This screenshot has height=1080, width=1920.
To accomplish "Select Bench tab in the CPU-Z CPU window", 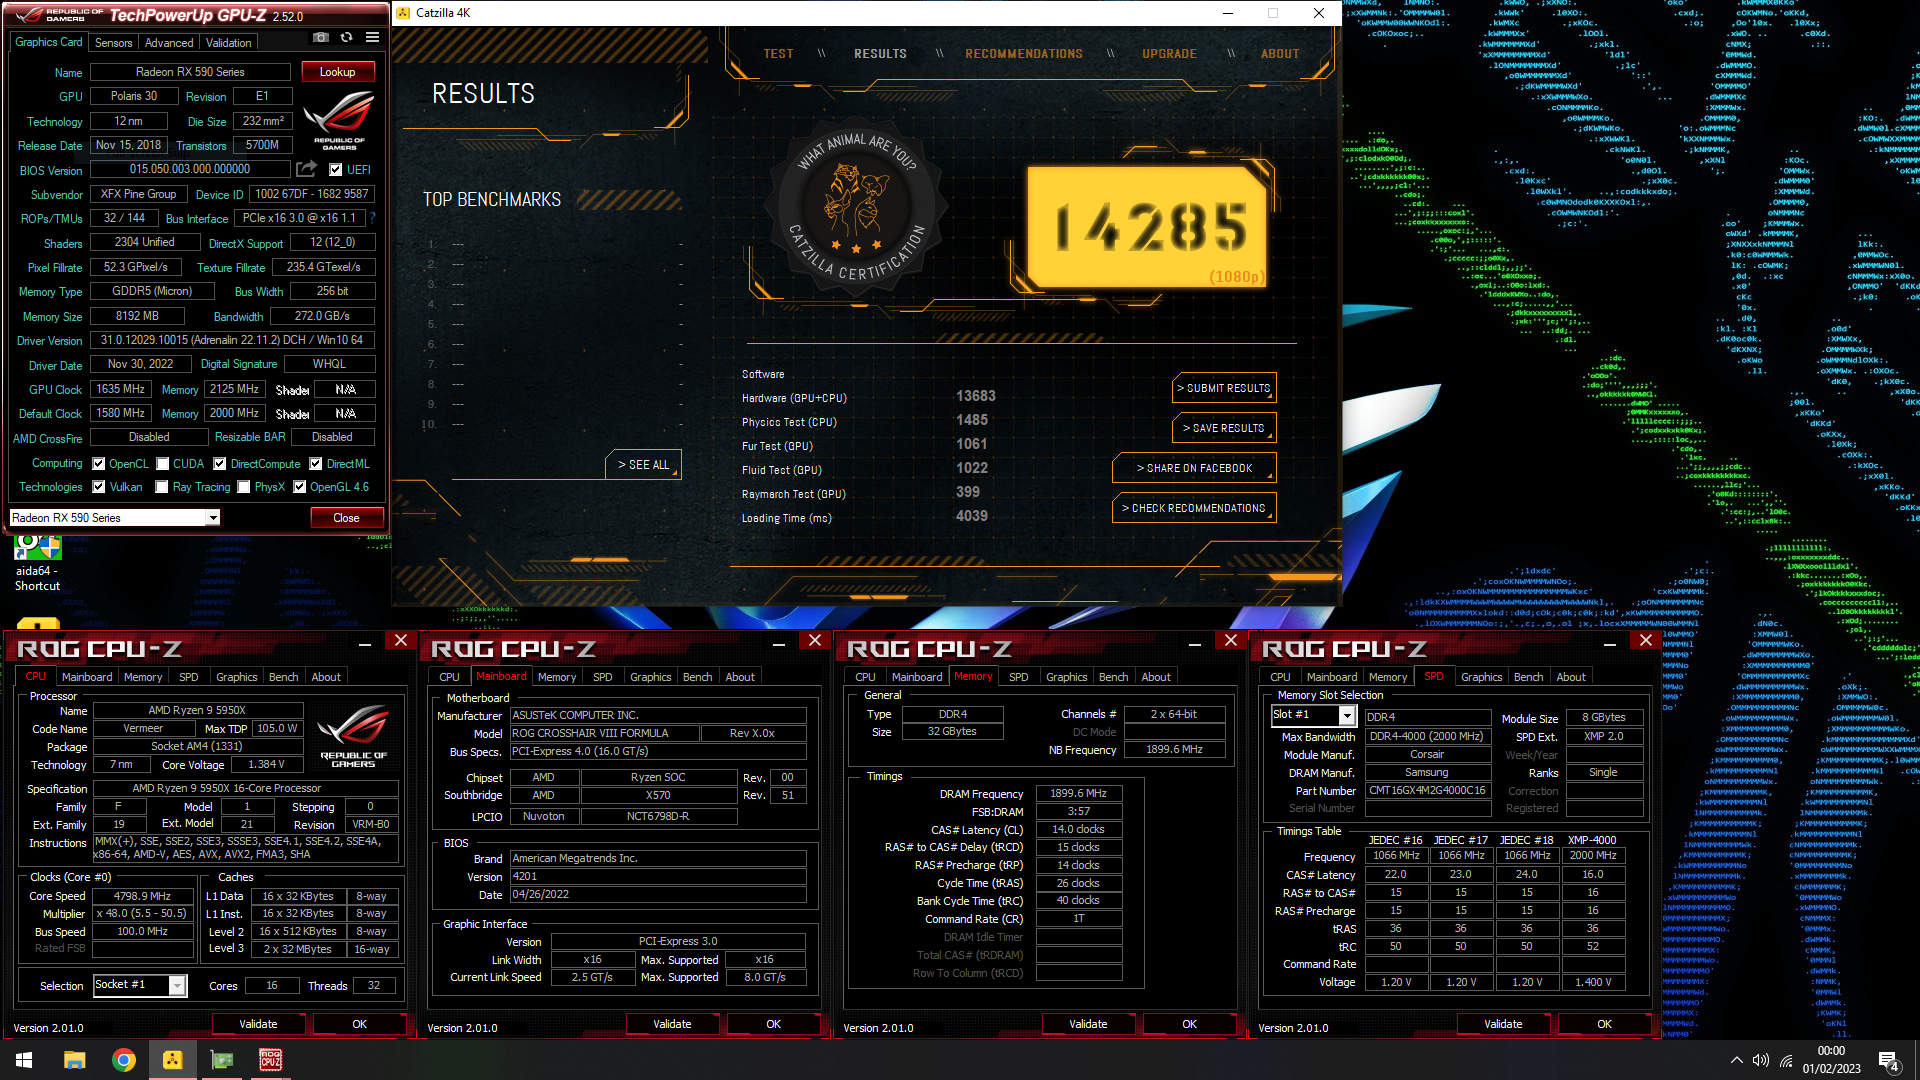I will [x=283, y=677].
